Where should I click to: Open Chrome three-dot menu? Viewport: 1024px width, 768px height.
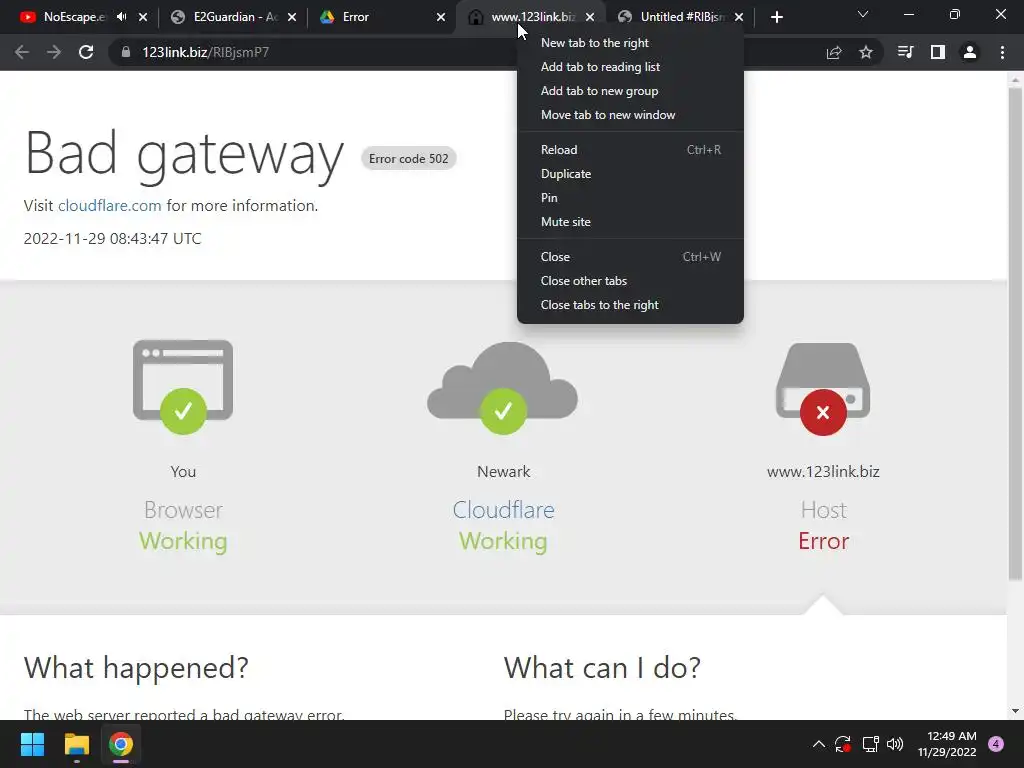[1002, 52]
